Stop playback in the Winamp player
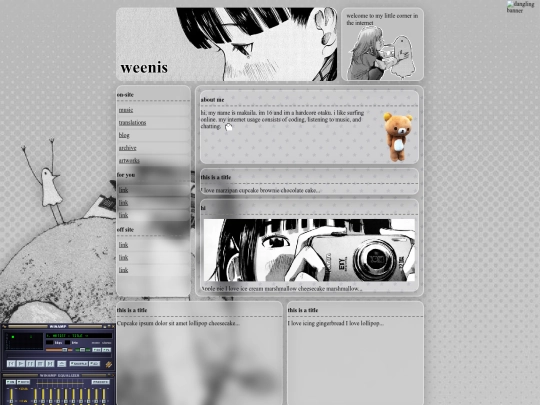540x405 pixels. tap(40, 363)
